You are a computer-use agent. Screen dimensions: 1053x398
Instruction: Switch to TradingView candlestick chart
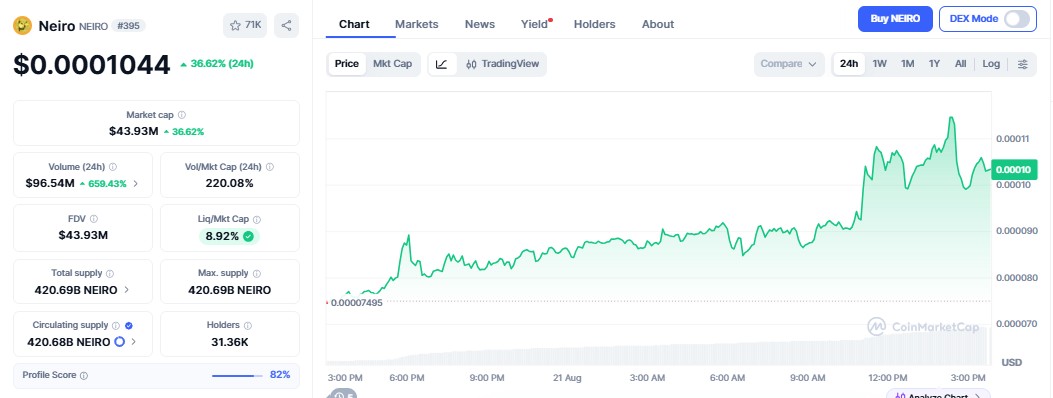pyautogui.click(x=502, y=64)
